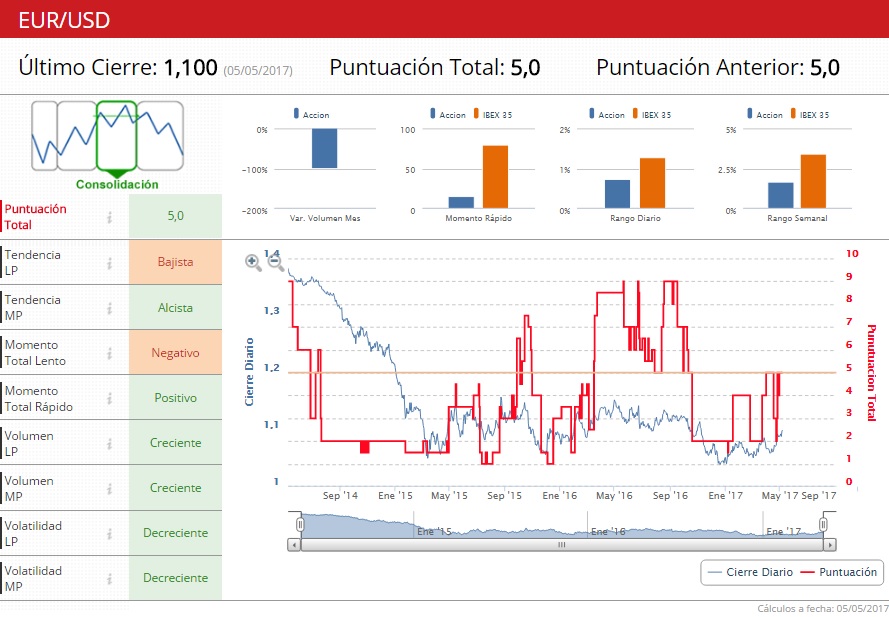The width and height of the screenshot is (889, 617).
Task: Toggle Puntuación series in chart legend
Action: tap(839, 572)
